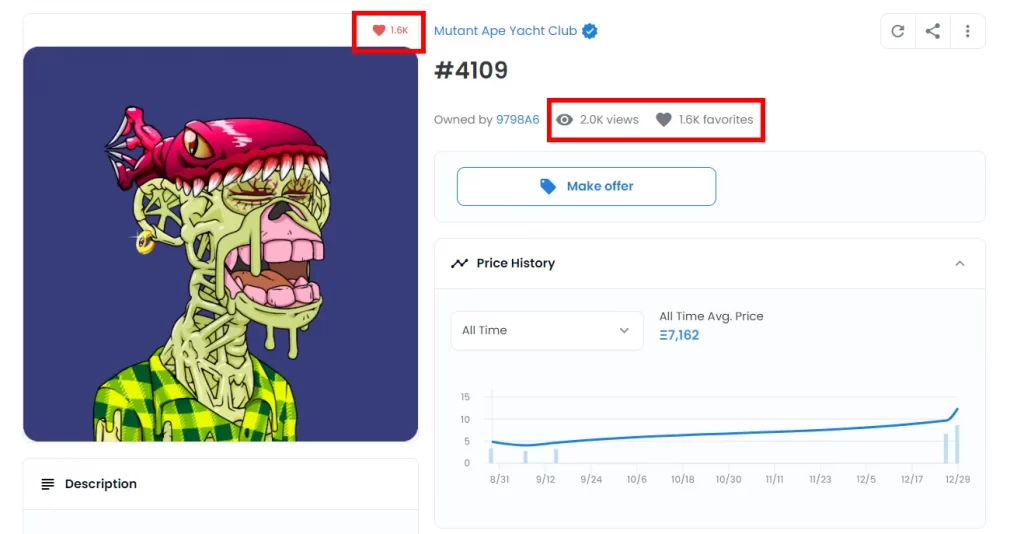Click the 12/29 sale bar on chart
Image resolution: width=1024 pixels, height=534 pixels.
point(957,444)
